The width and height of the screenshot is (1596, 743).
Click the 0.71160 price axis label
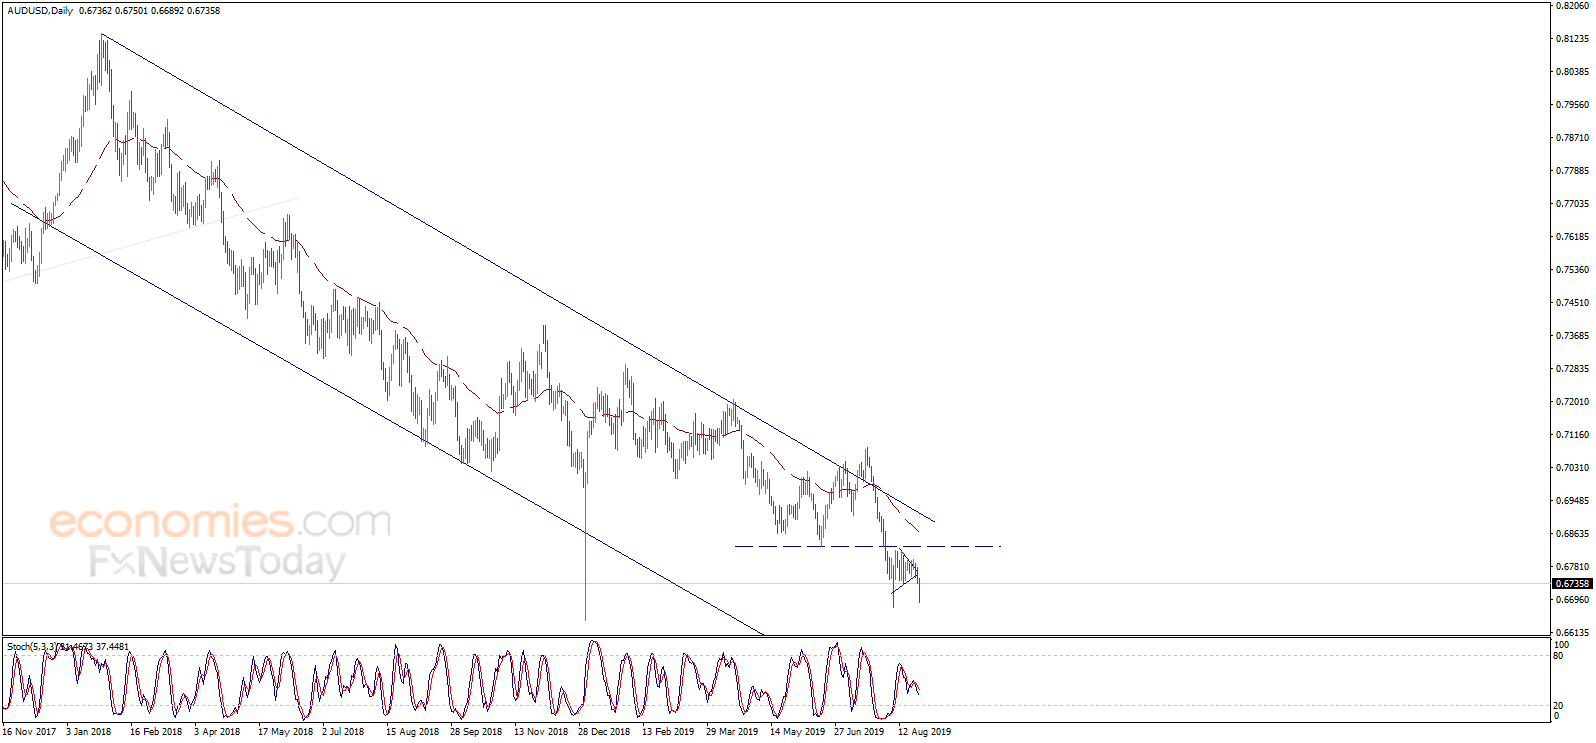click(1572, 435)
